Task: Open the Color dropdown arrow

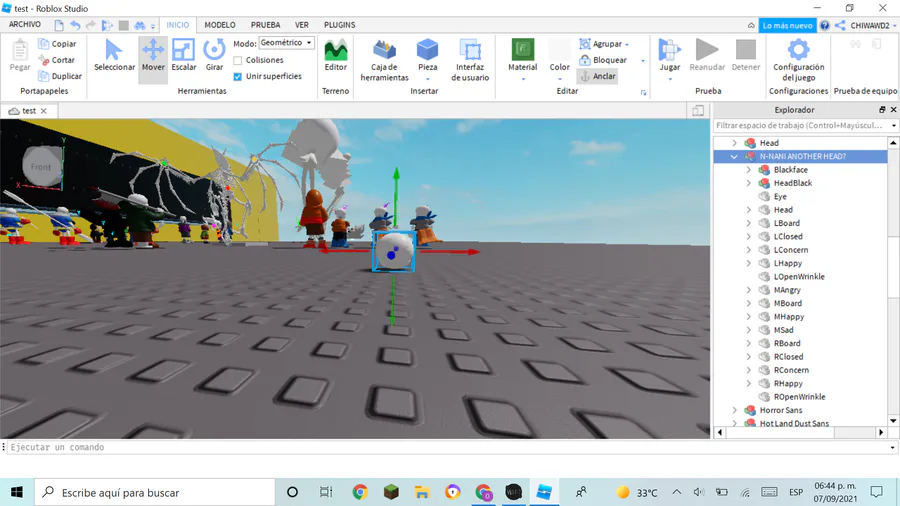Action: [560, 79]
